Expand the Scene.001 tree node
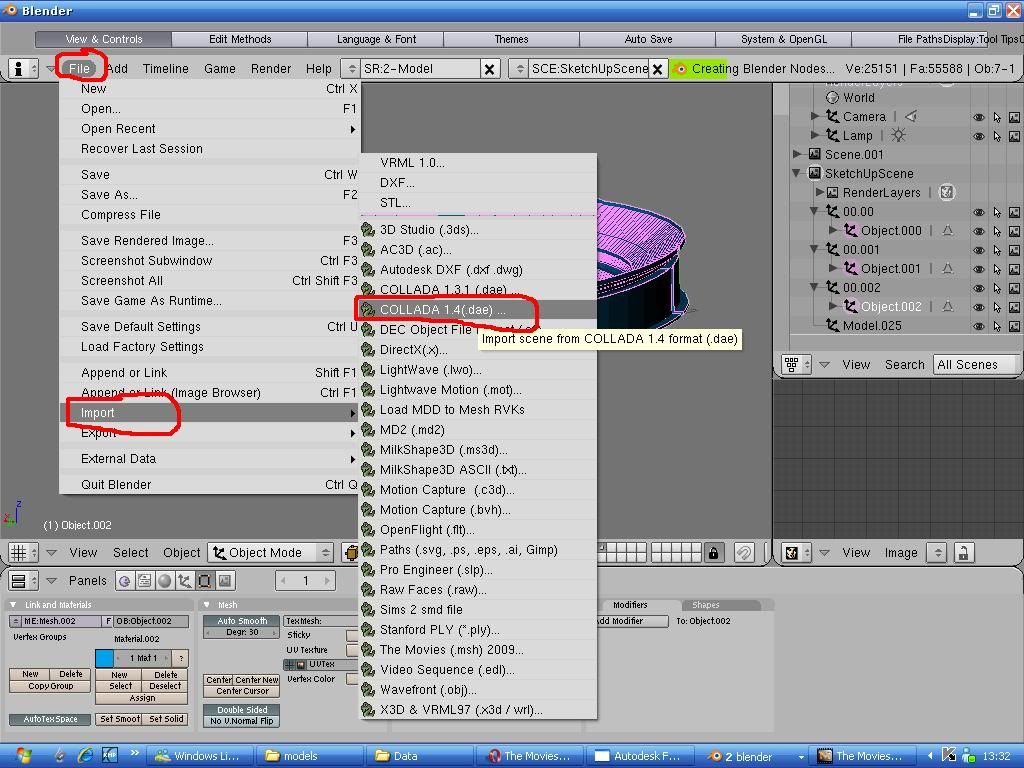The image size is (1024, 768). 797,154
